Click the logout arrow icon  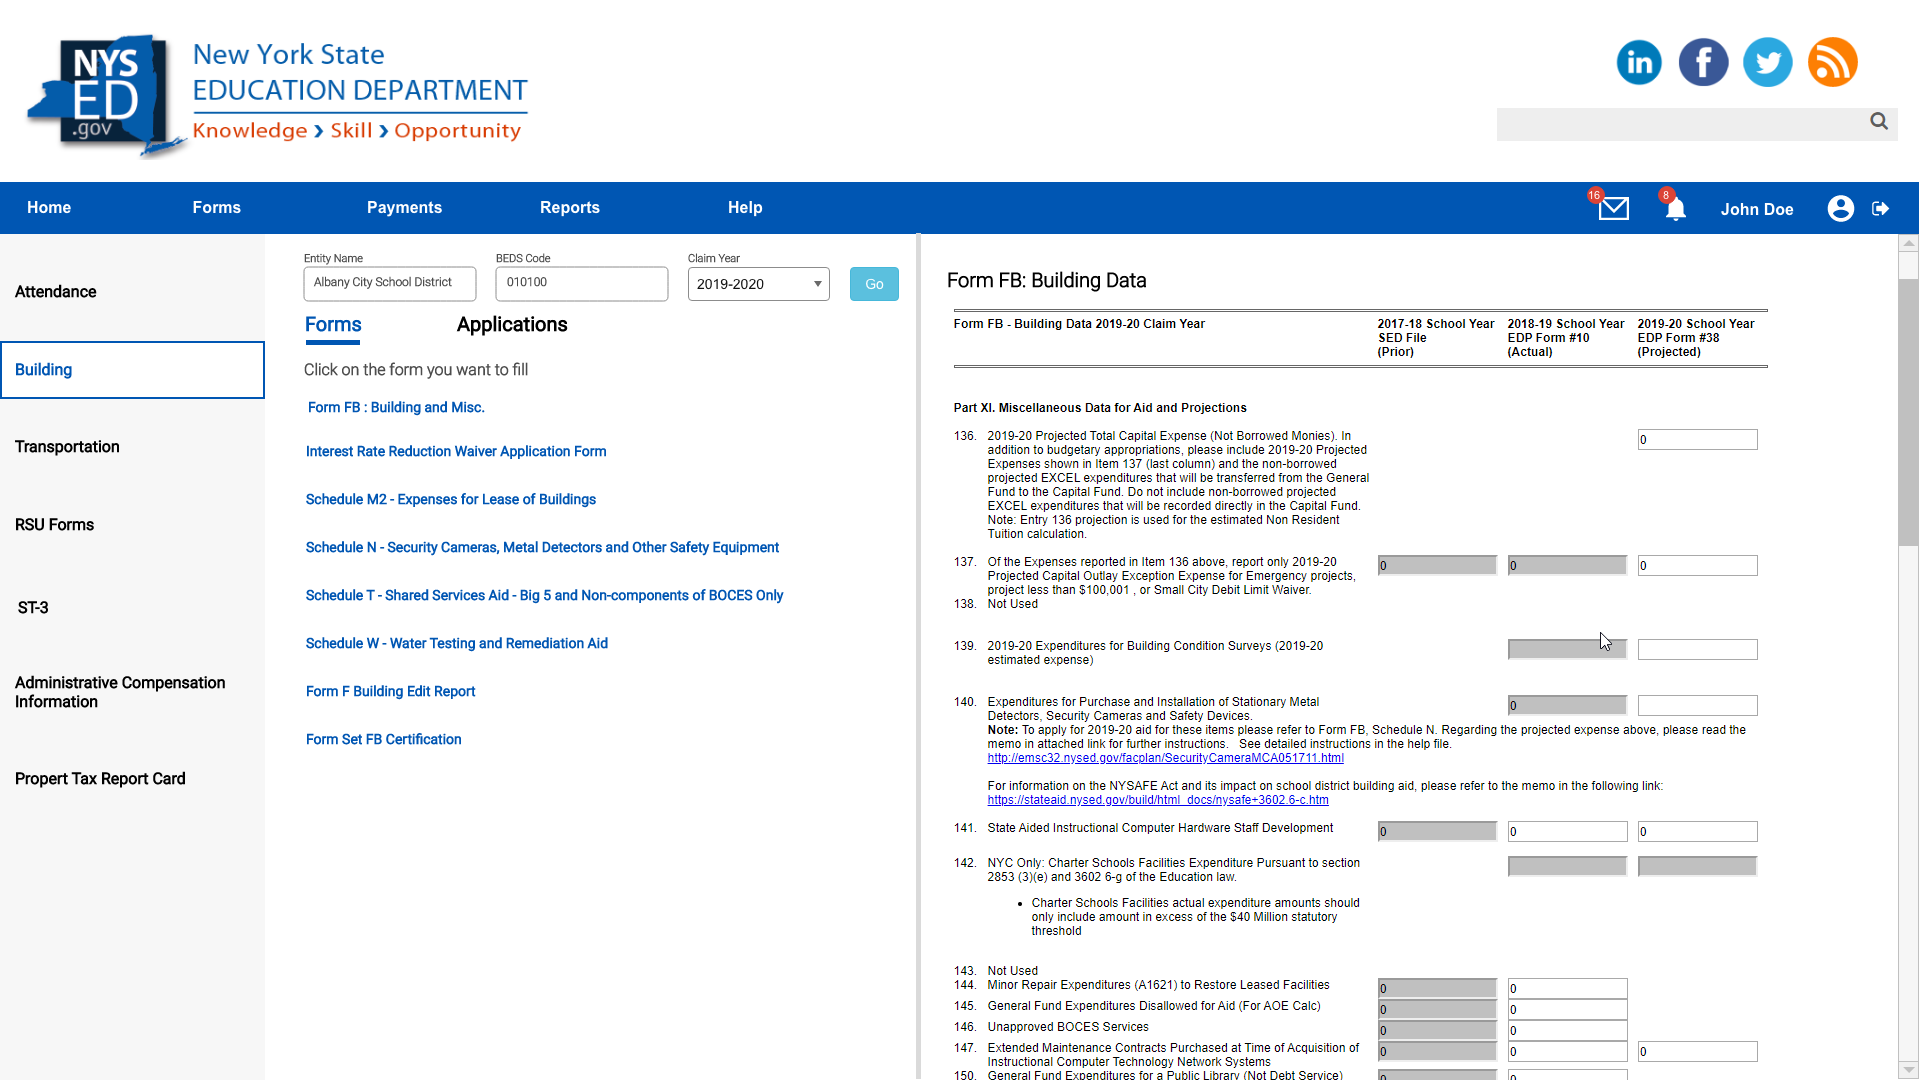coord(1881,208)
